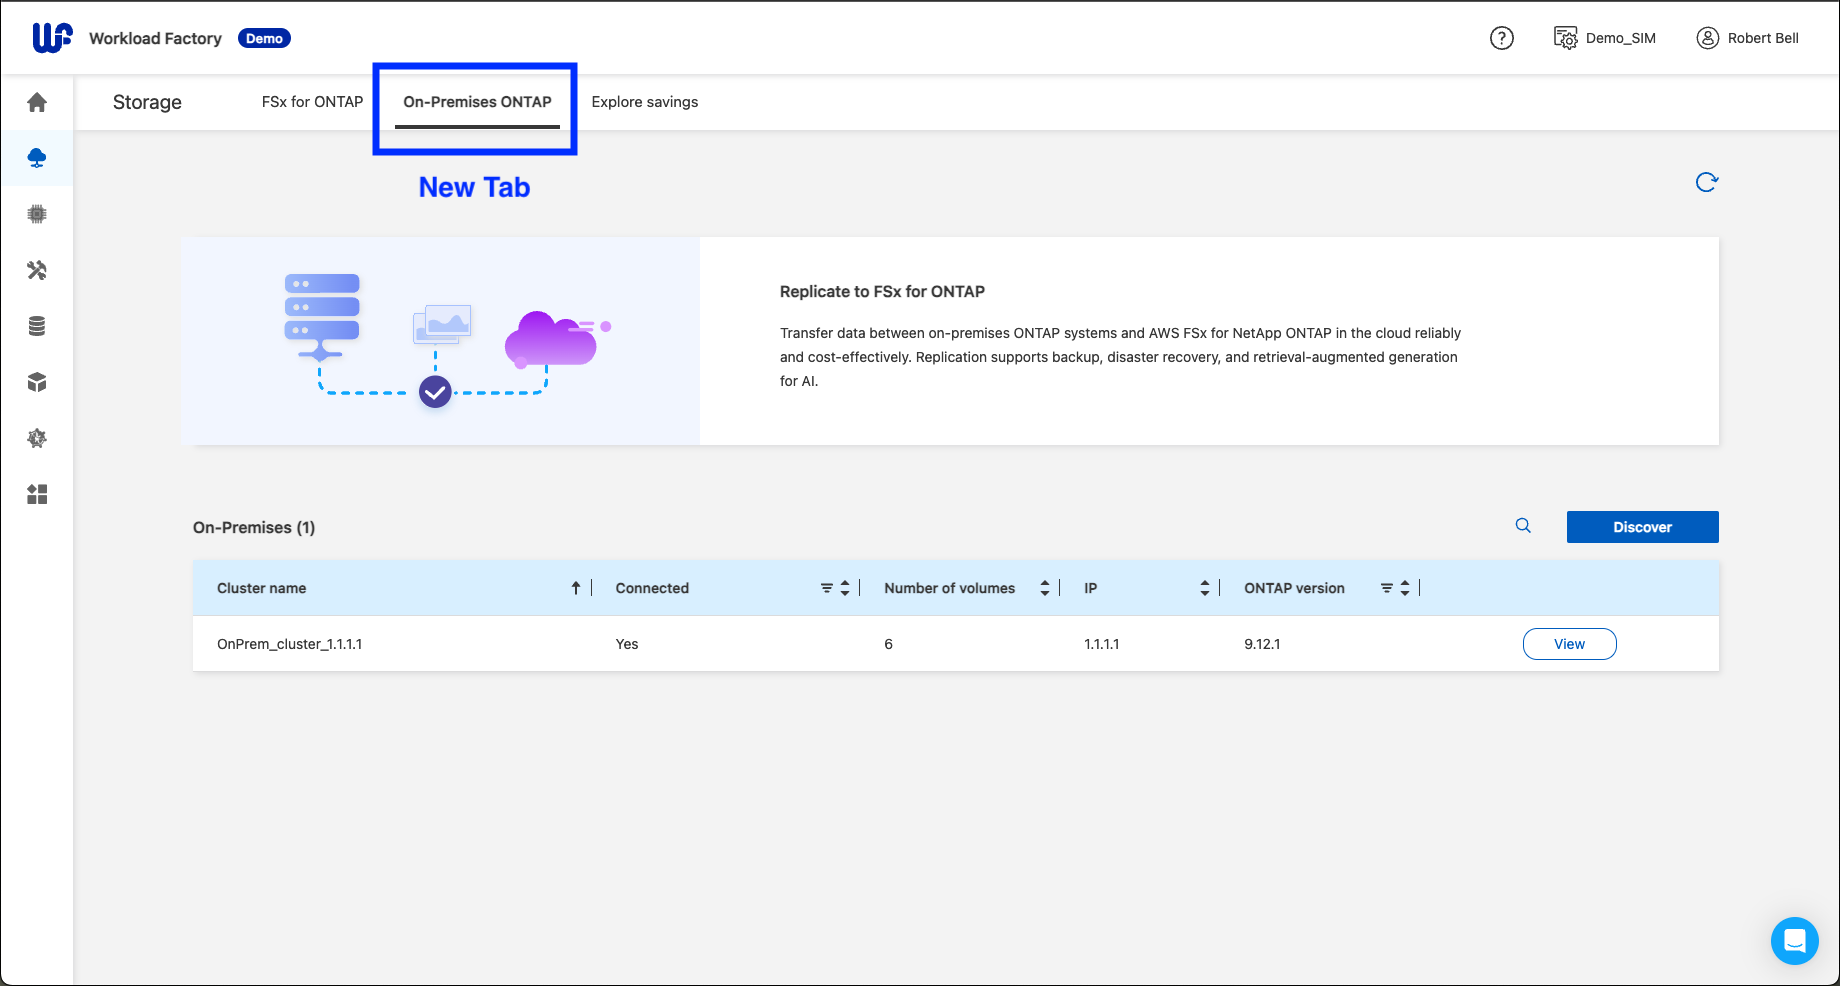Open the filter on the Connected column

coord(826,587)
